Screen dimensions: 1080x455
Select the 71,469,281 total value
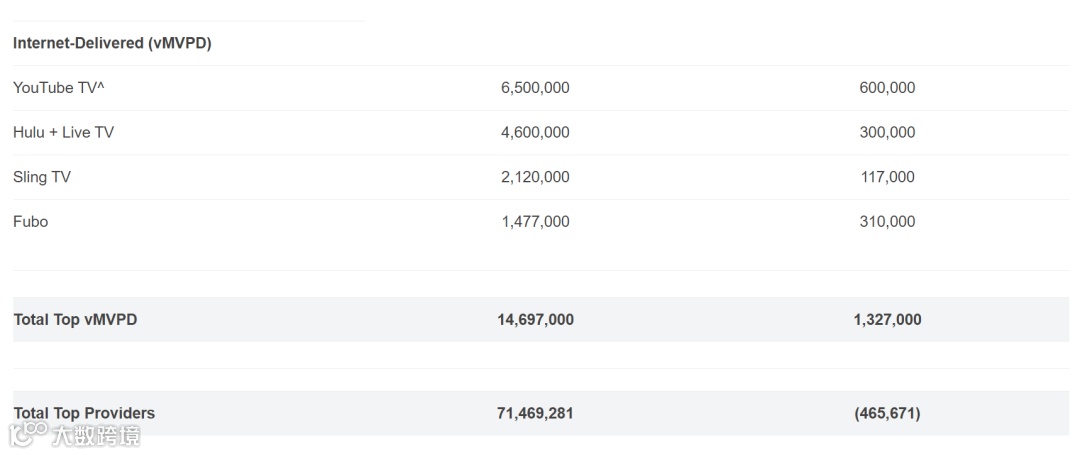pyautogui.click(x=535, y=413)
